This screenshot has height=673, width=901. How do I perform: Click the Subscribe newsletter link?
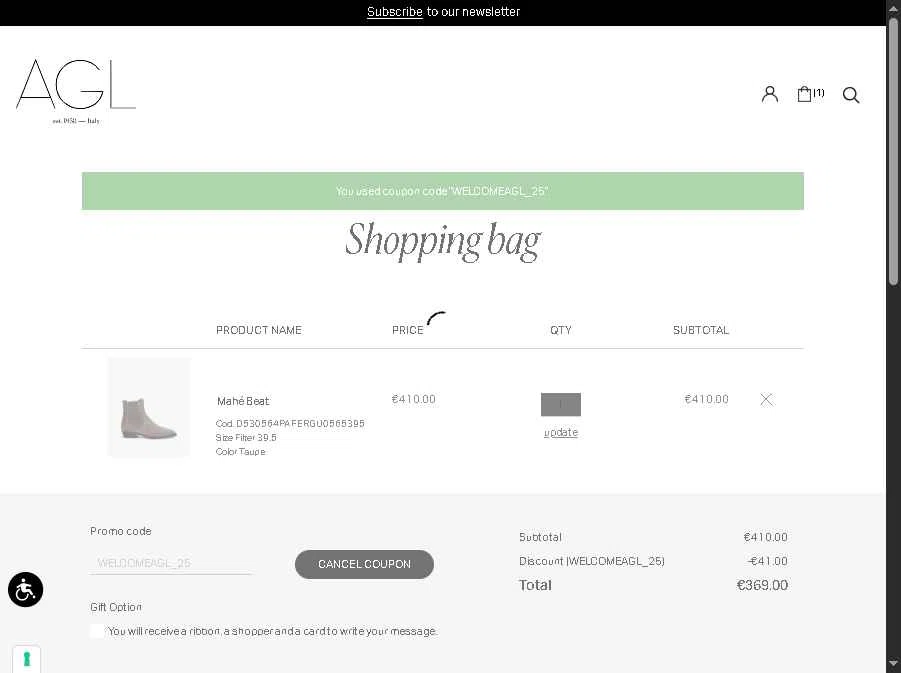[394, 11]
